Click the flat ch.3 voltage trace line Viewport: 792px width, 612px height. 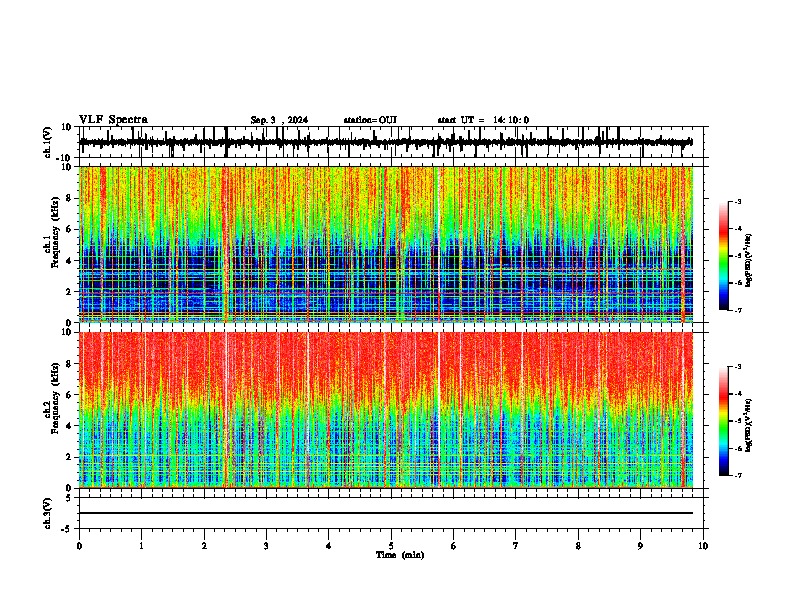pyautogui.click(x=386, y=513)
